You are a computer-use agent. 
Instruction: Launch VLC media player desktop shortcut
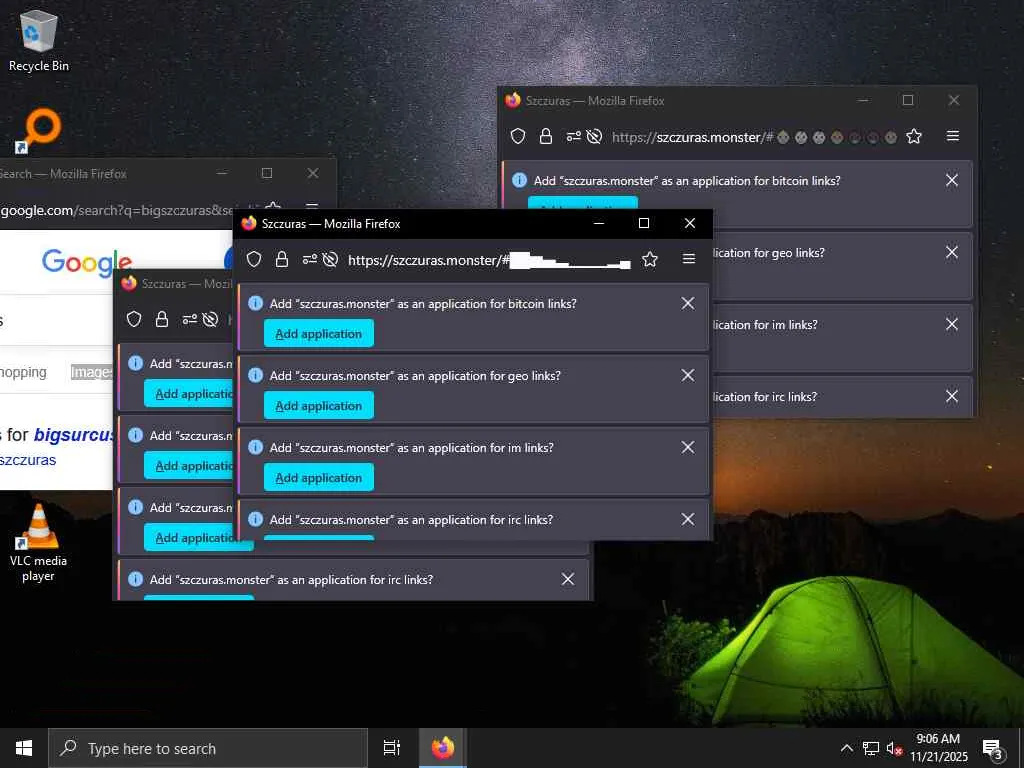[x=38, y=542]
